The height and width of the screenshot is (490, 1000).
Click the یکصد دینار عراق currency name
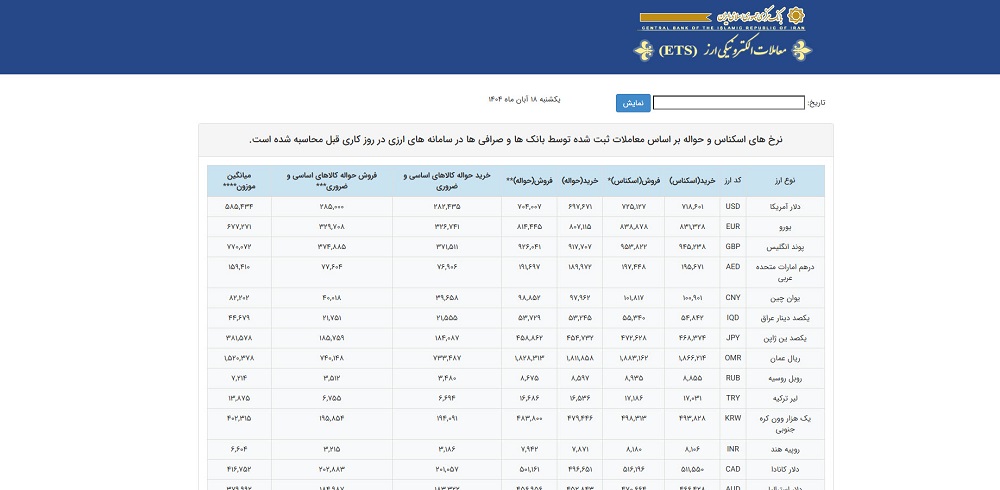click(x=787, y=318)
